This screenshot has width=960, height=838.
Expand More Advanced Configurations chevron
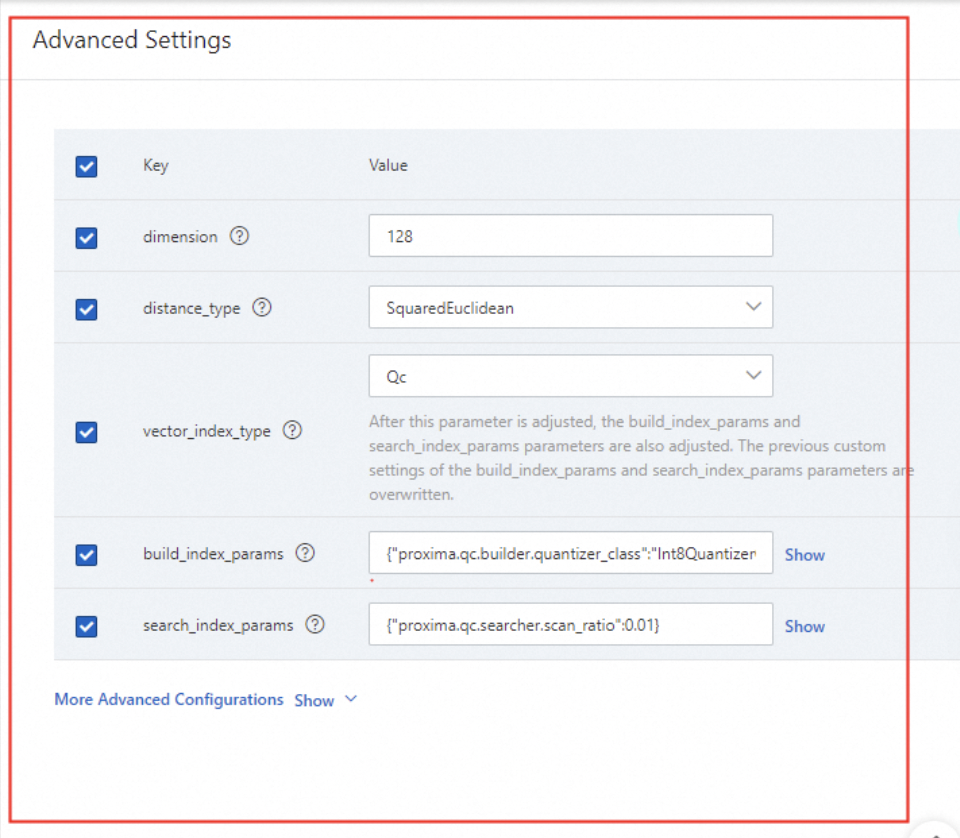click(x=350, y=699)
